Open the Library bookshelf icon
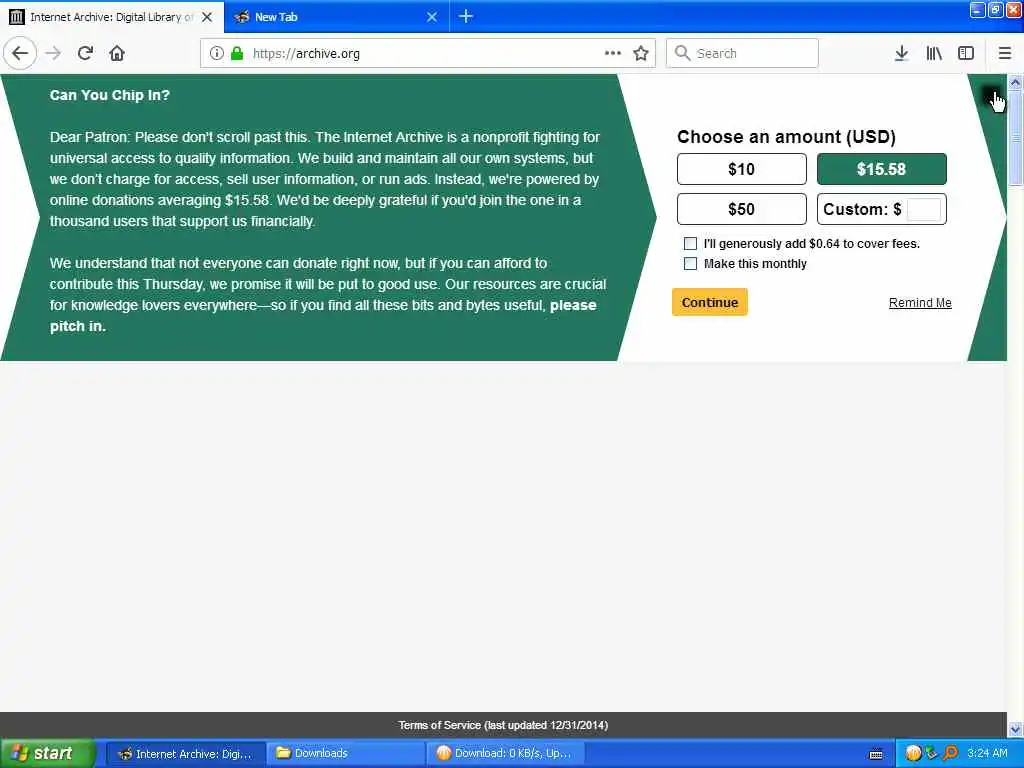The width and height of the screenshot is (1024, 768). click(934, 54)
